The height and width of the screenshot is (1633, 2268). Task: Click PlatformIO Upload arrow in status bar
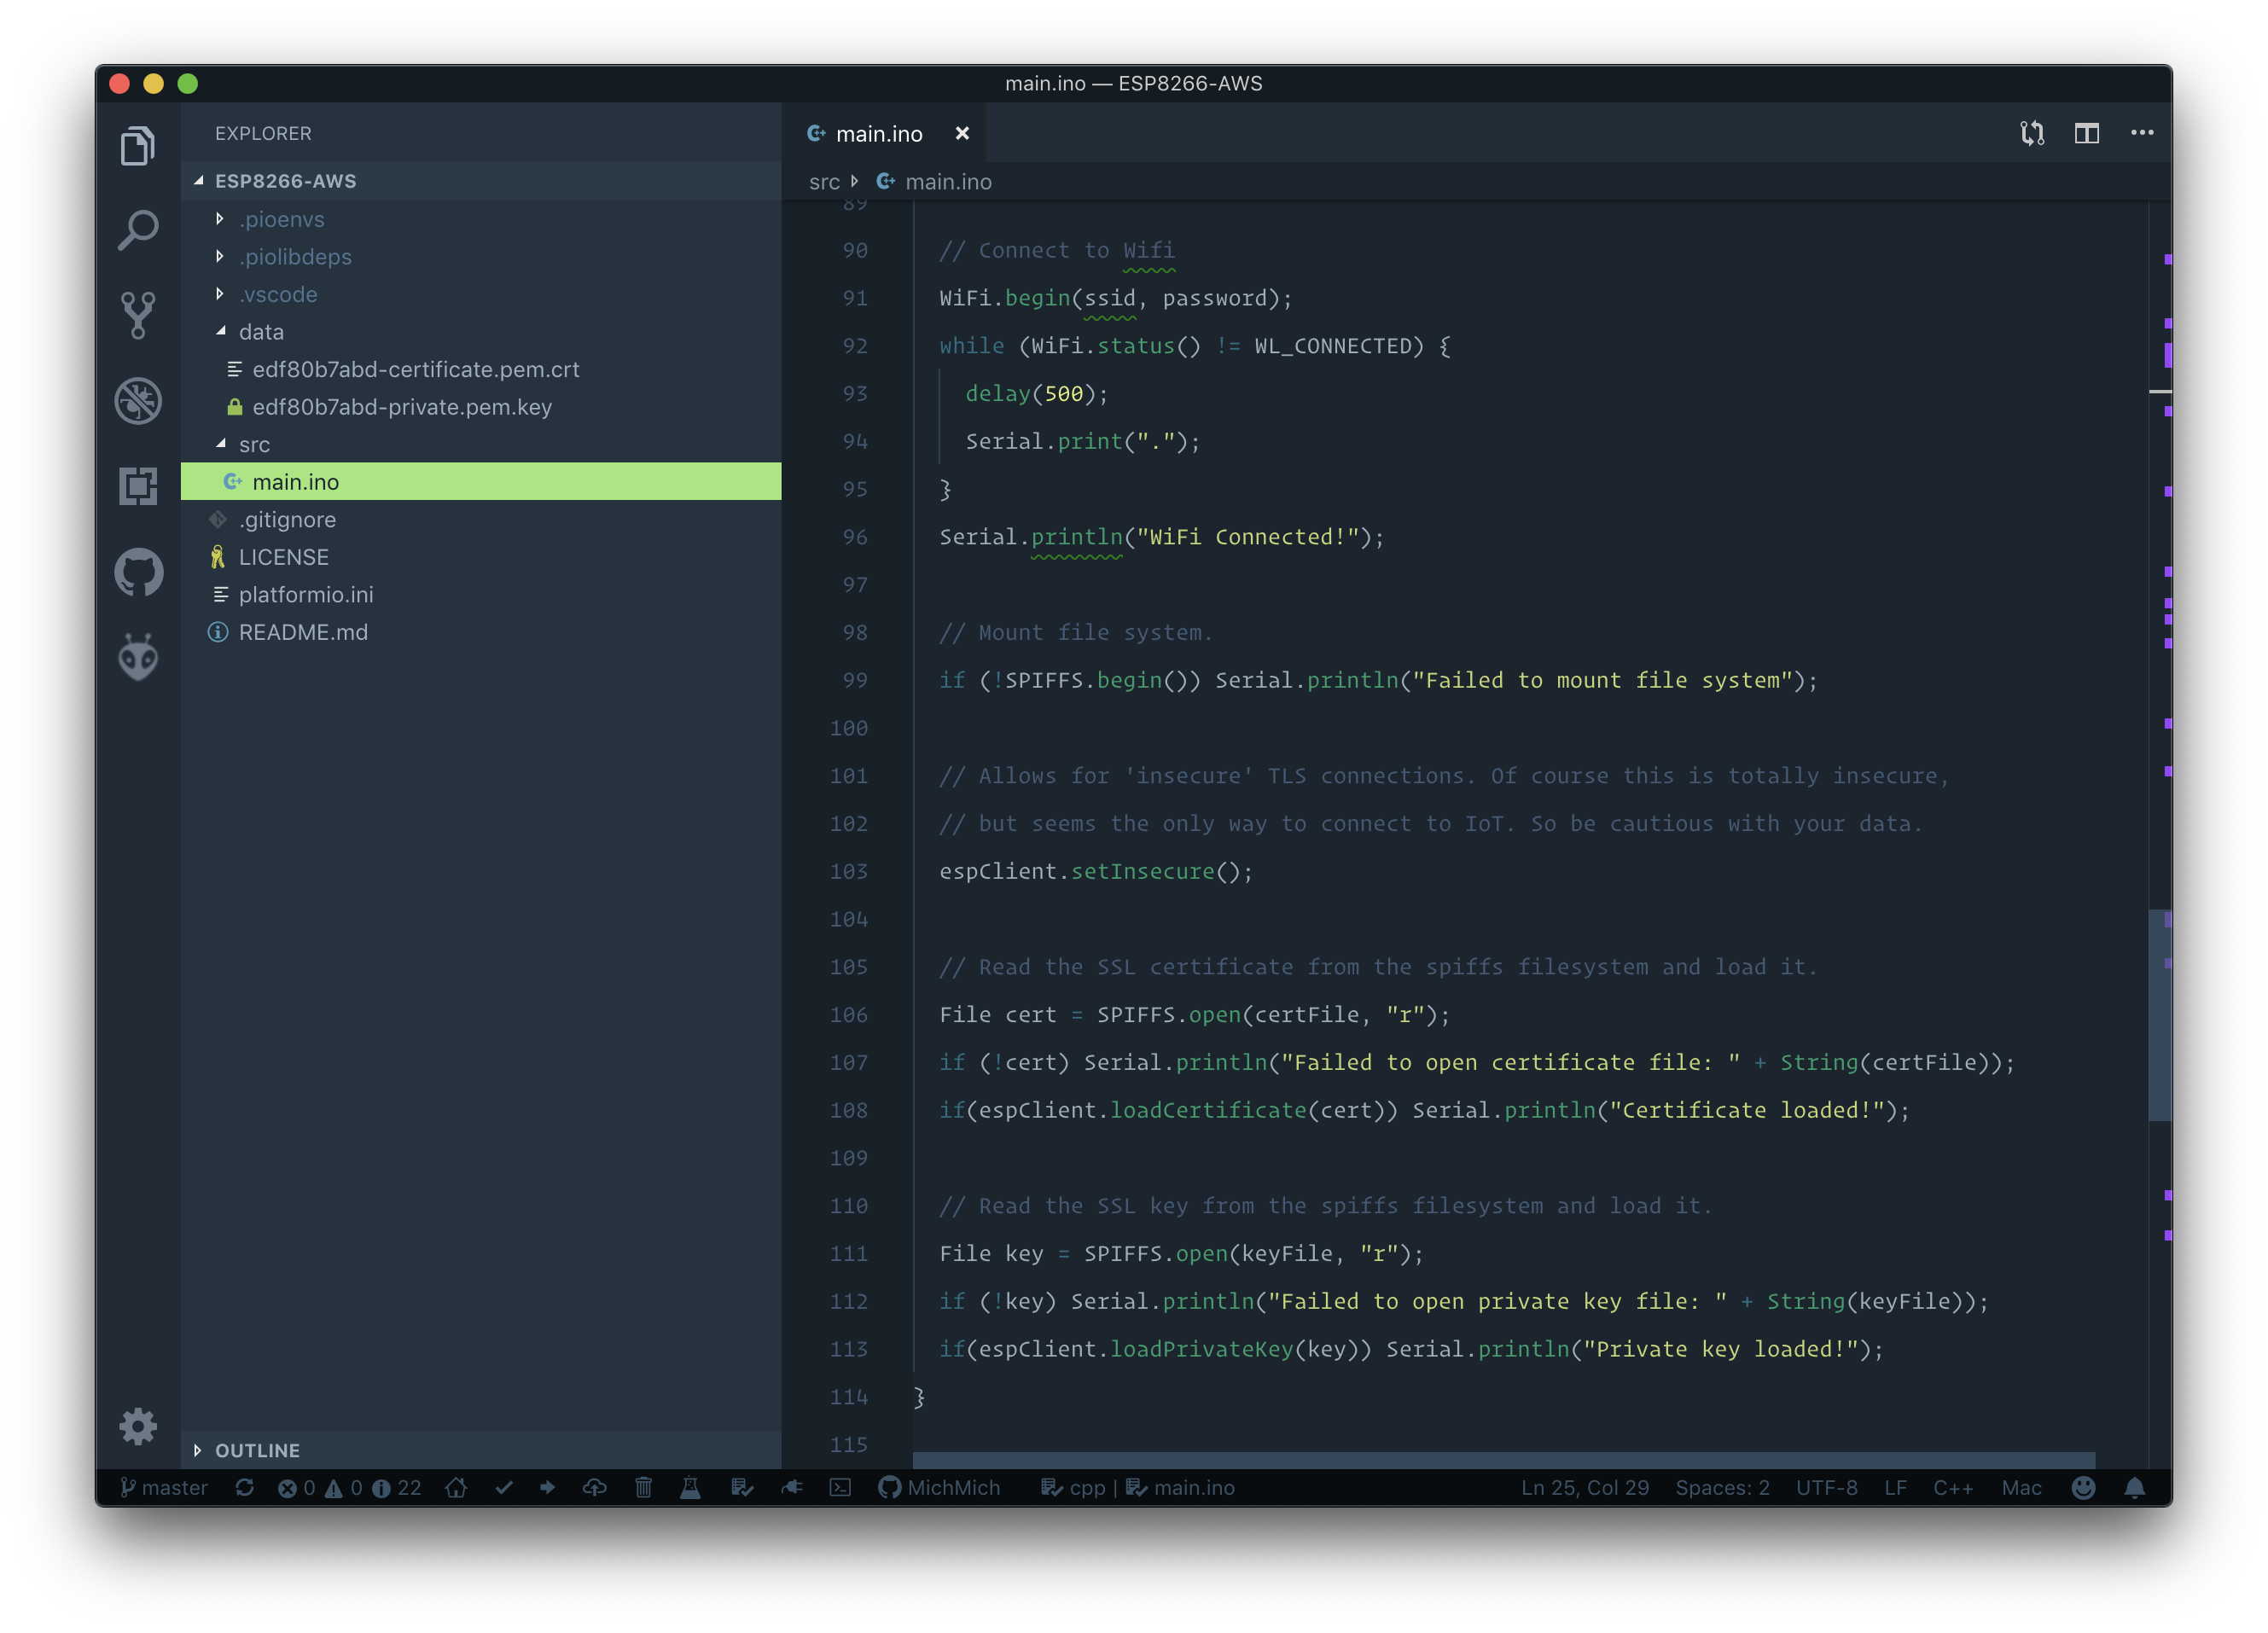click(x=547, y=1487)
